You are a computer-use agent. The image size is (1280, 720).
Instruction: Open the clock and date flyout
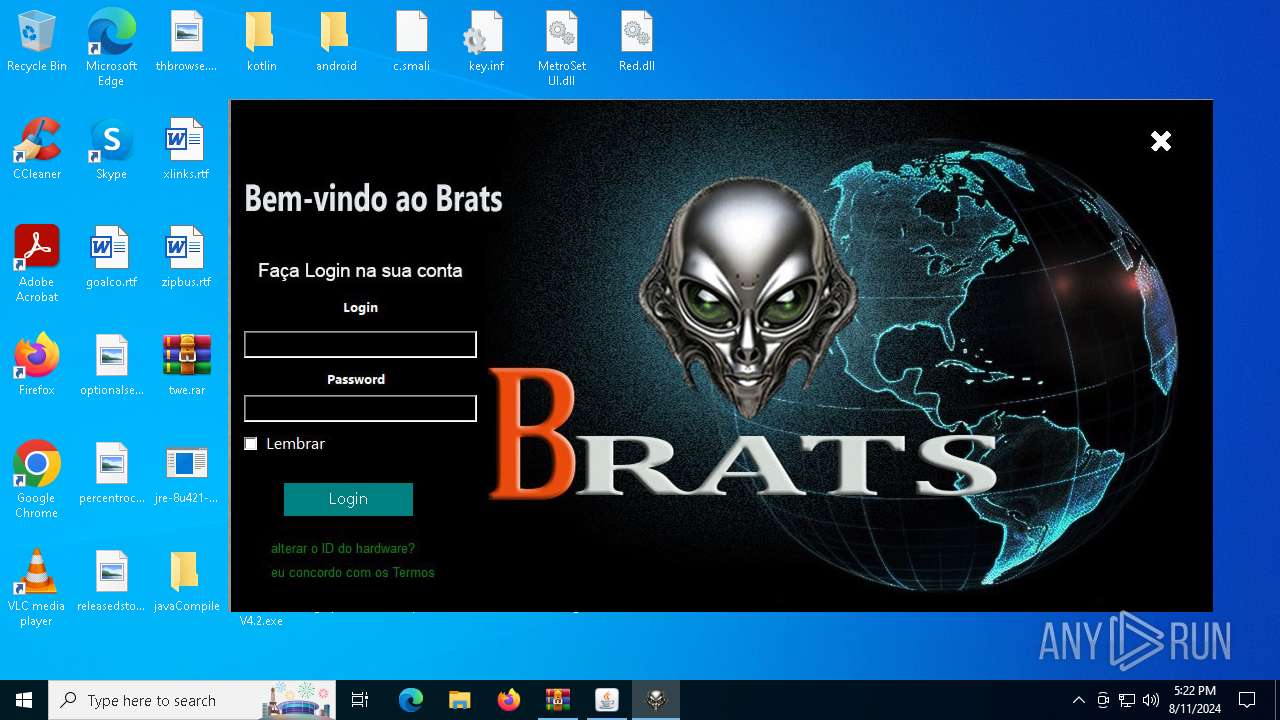tap(1195, 700)
